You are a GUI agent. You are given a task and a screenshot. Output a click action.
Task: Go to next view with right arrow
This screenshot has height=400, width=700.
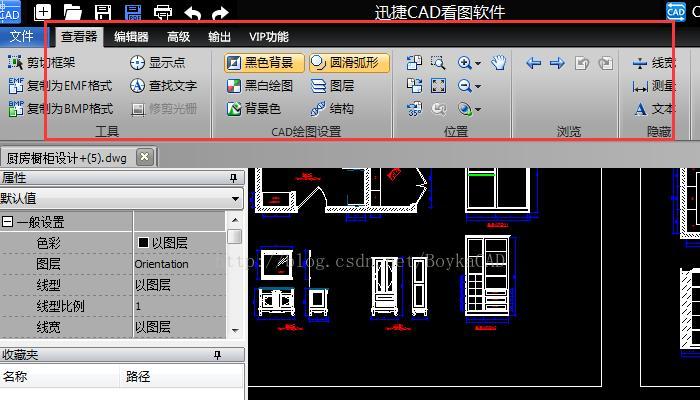pyautogui.click(x=557, y=63)
